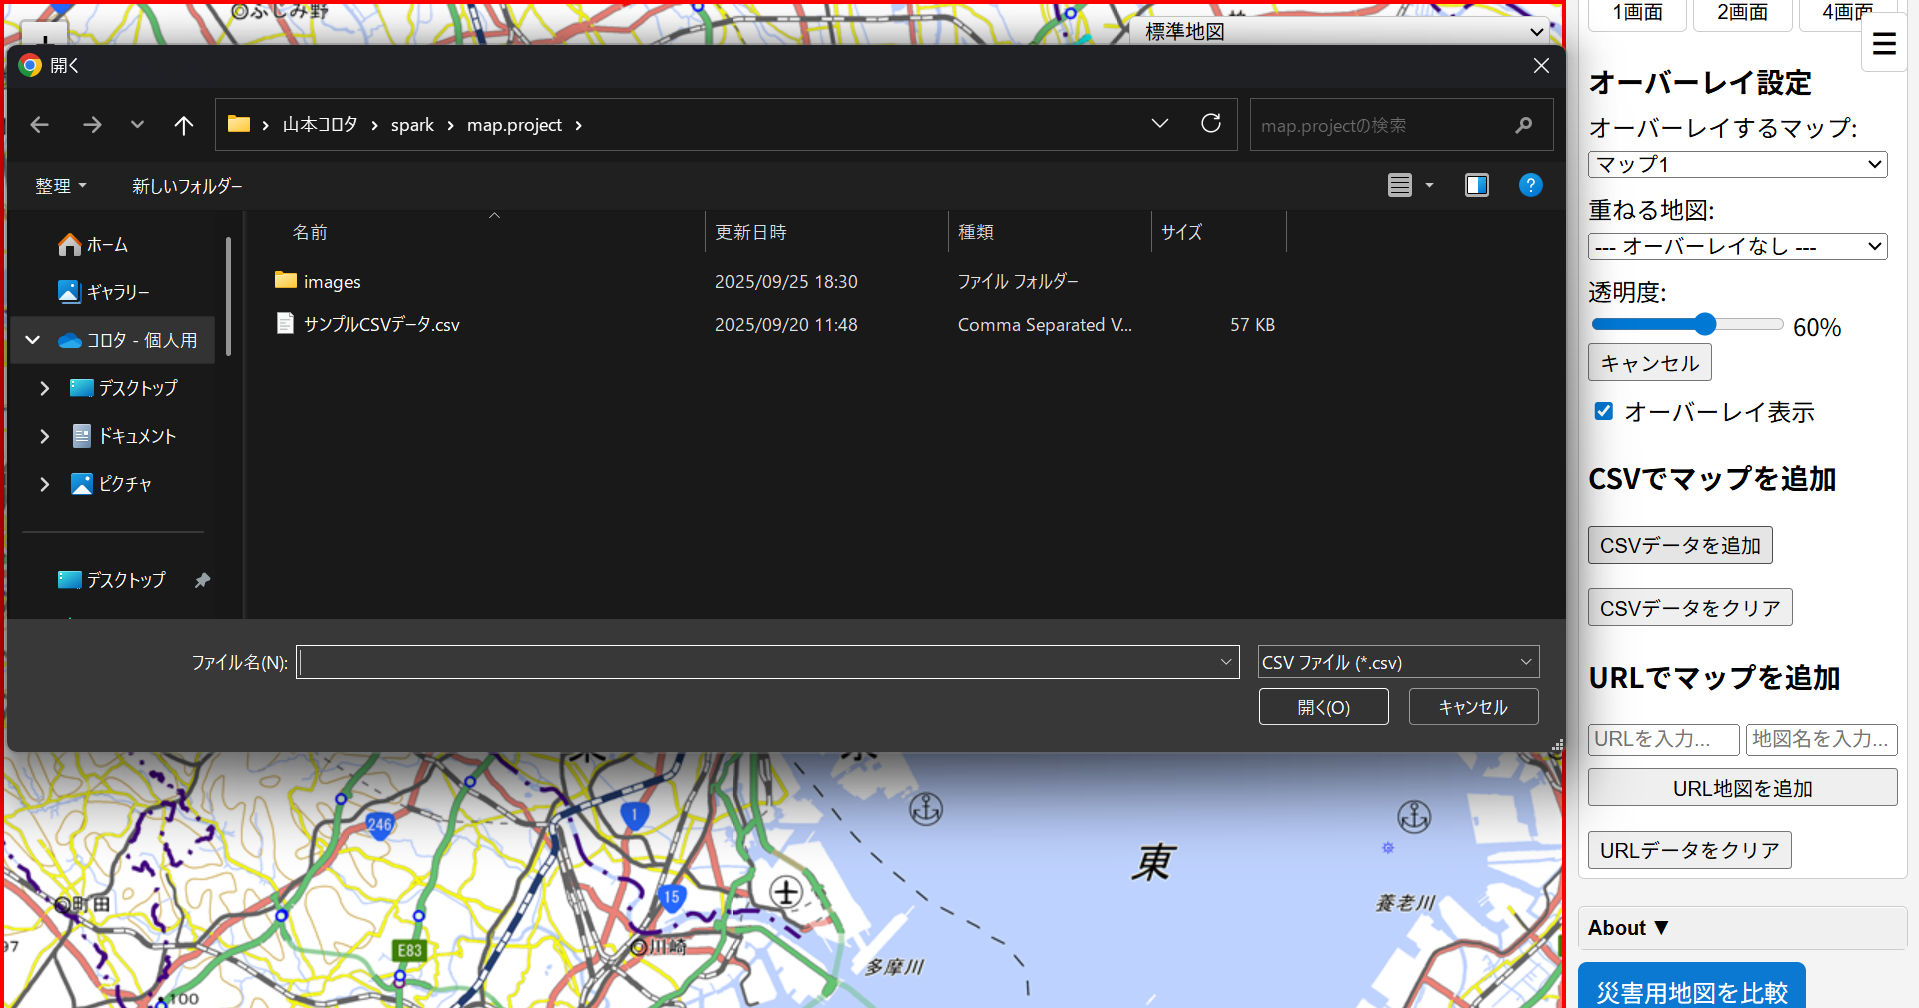Toggle the オーバーレイ表示 checkbox

coord(1604,411)
